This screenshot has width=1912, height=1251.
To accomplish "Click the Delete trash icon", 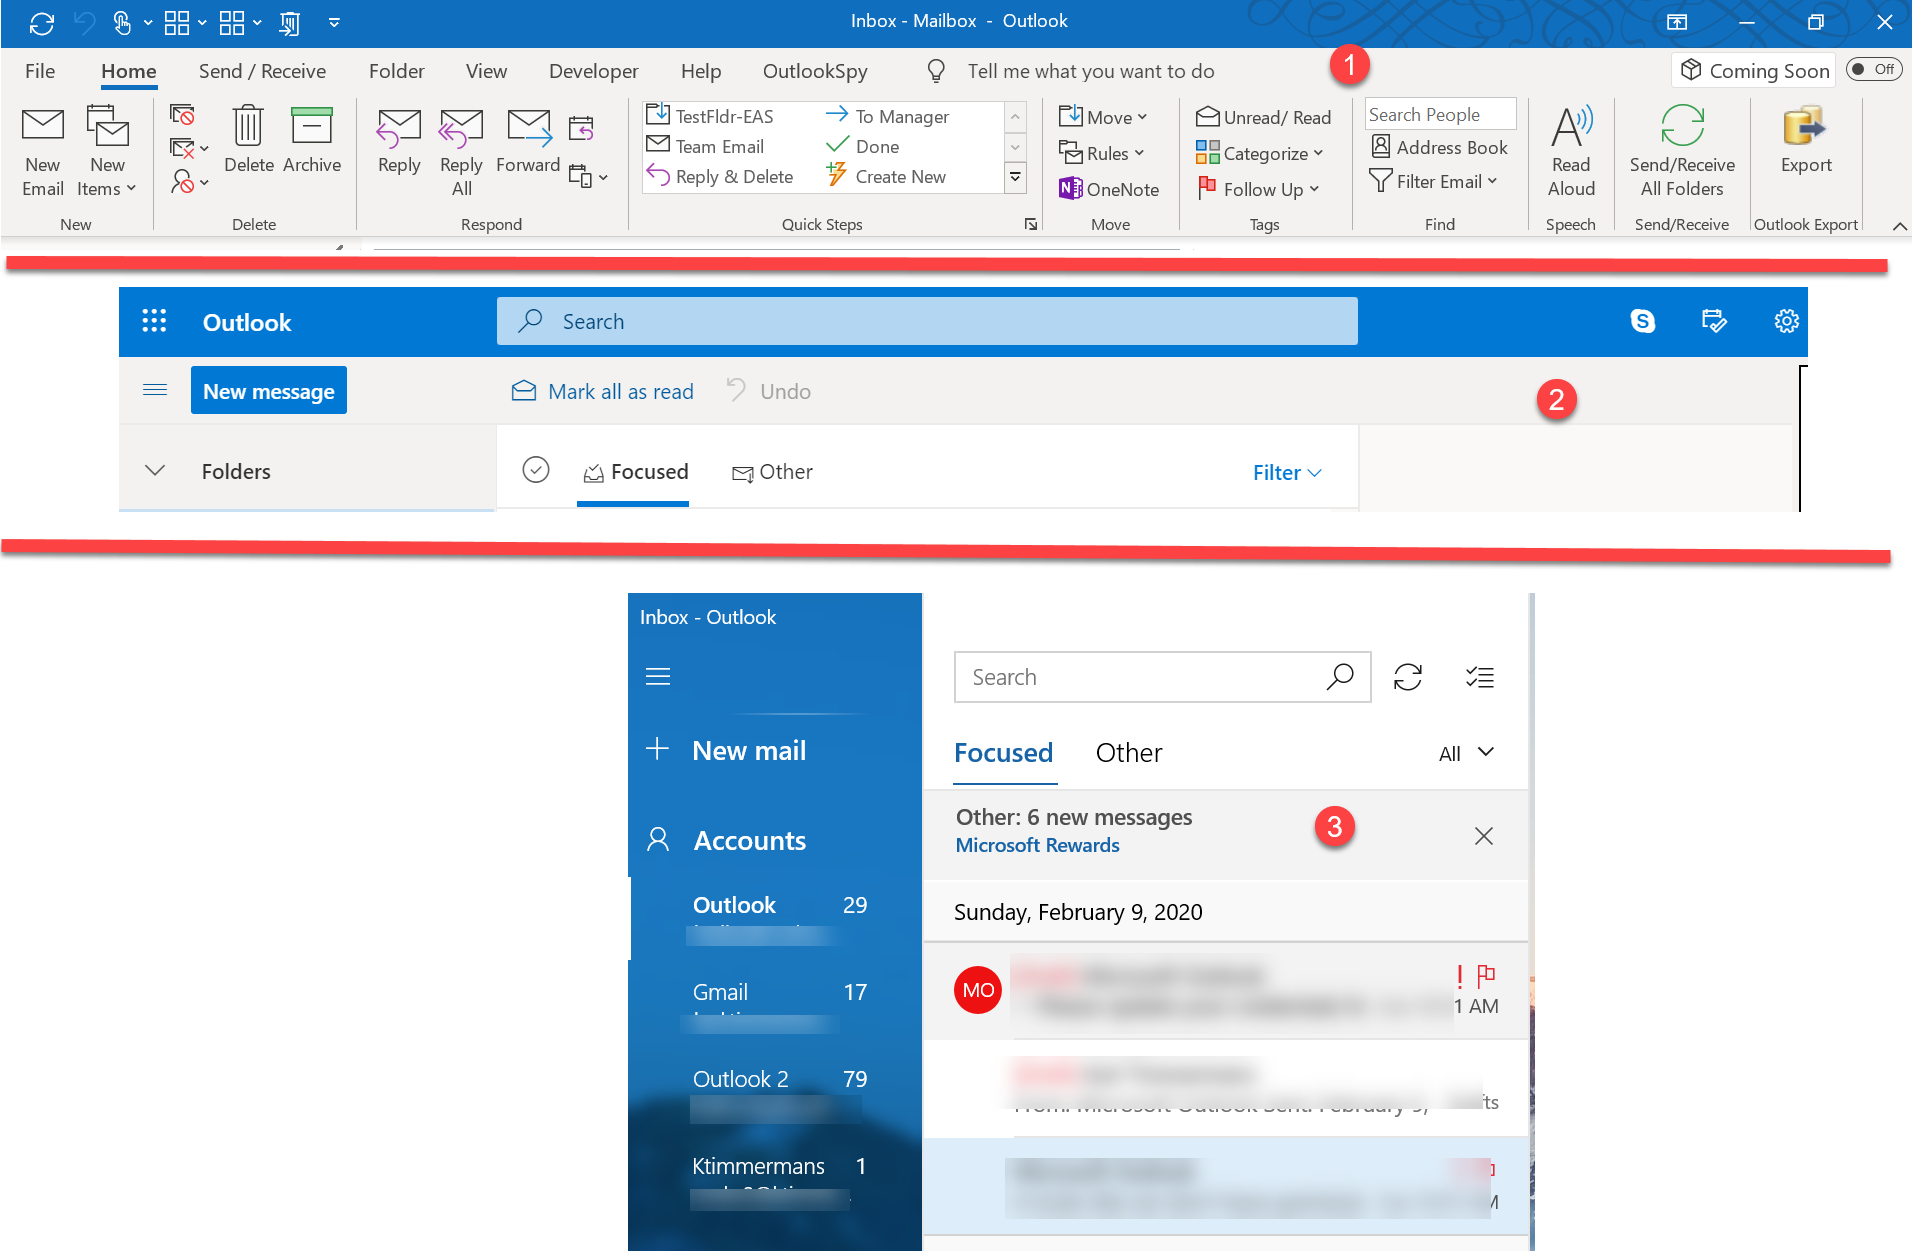I will [x=248, y=140].
